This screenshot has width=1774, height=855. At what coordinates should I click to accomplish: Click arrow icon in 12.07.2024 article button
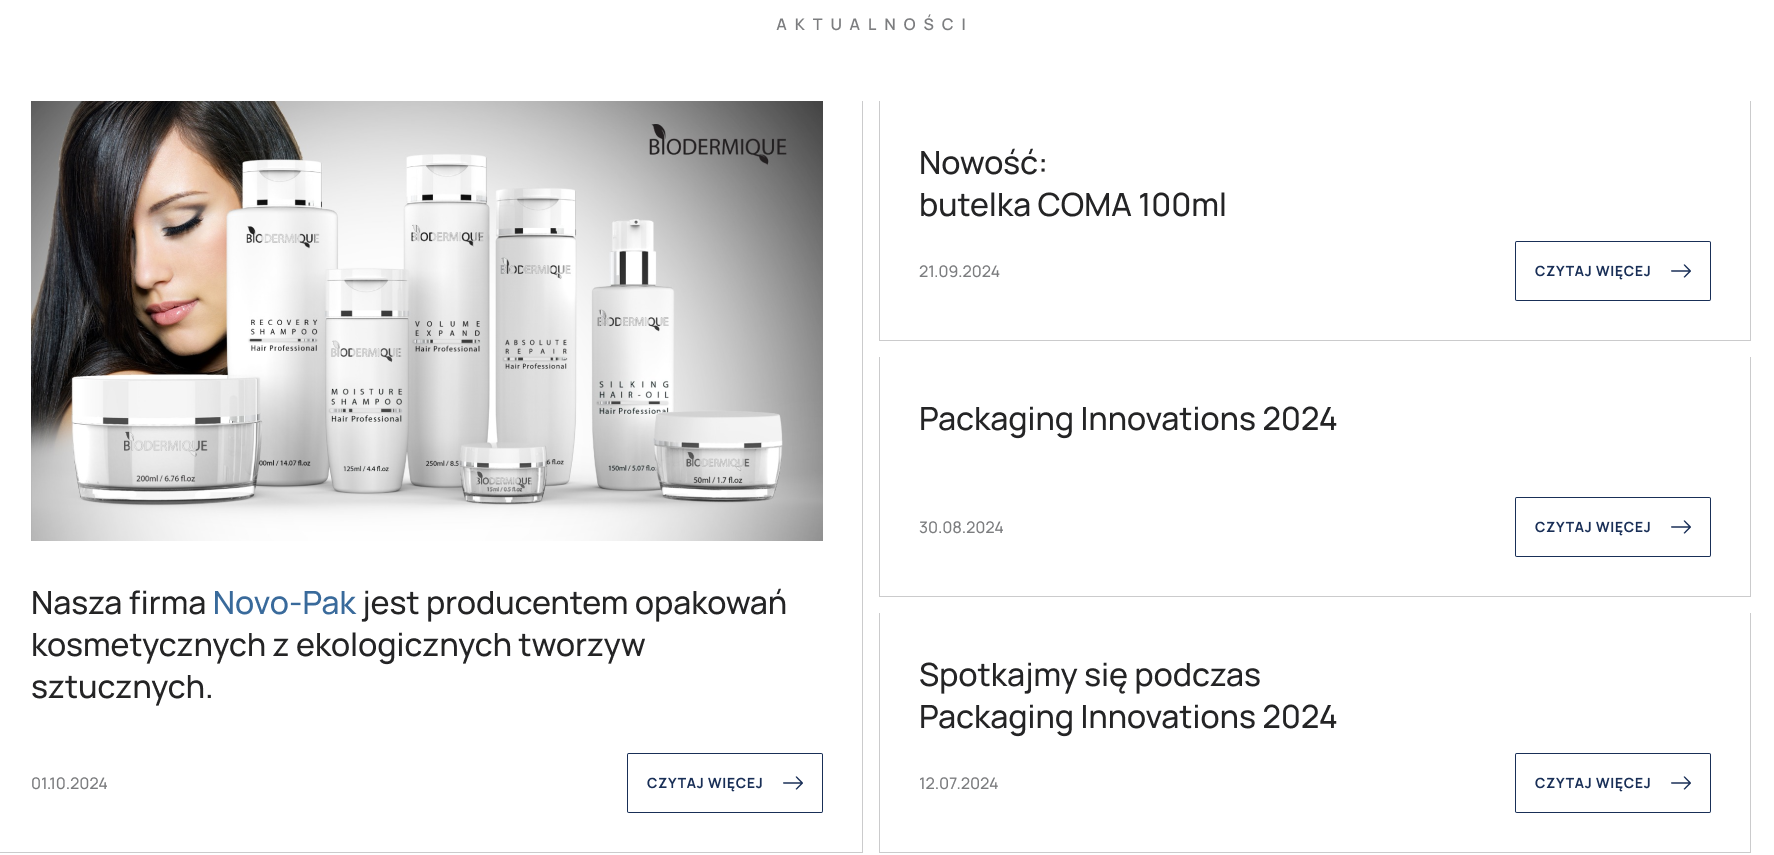(x=1681, y=783)
